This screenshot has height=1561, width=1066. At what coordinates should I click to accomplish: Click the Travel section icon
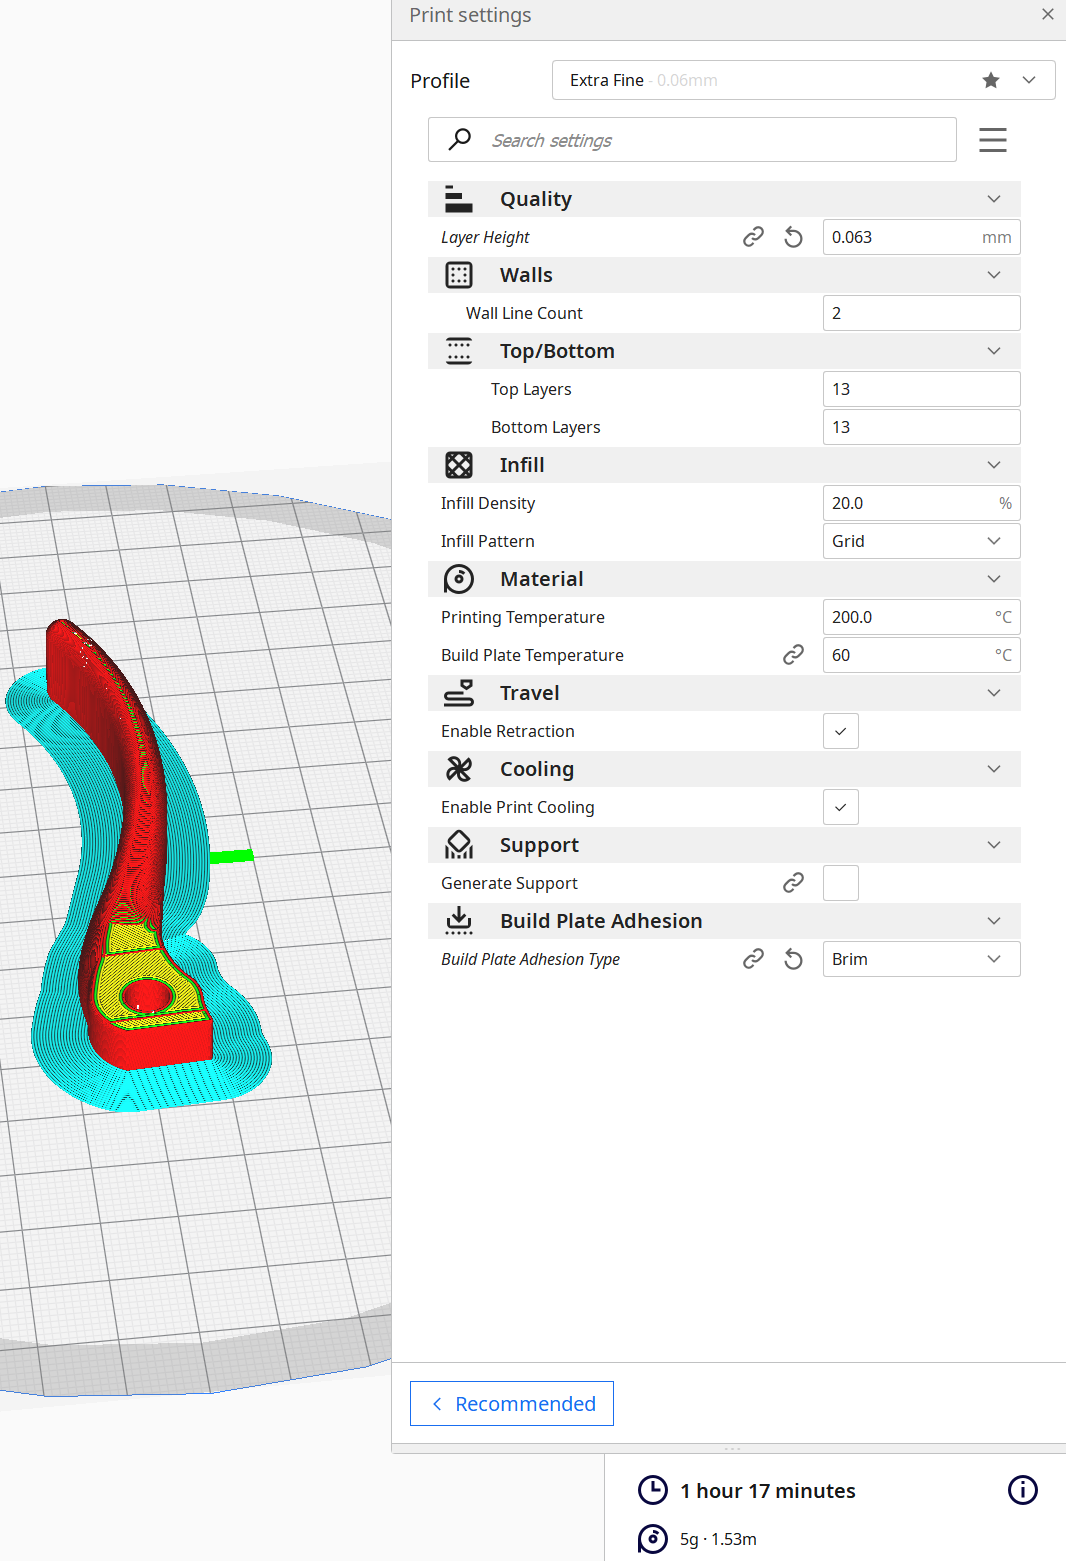(459, 693)
